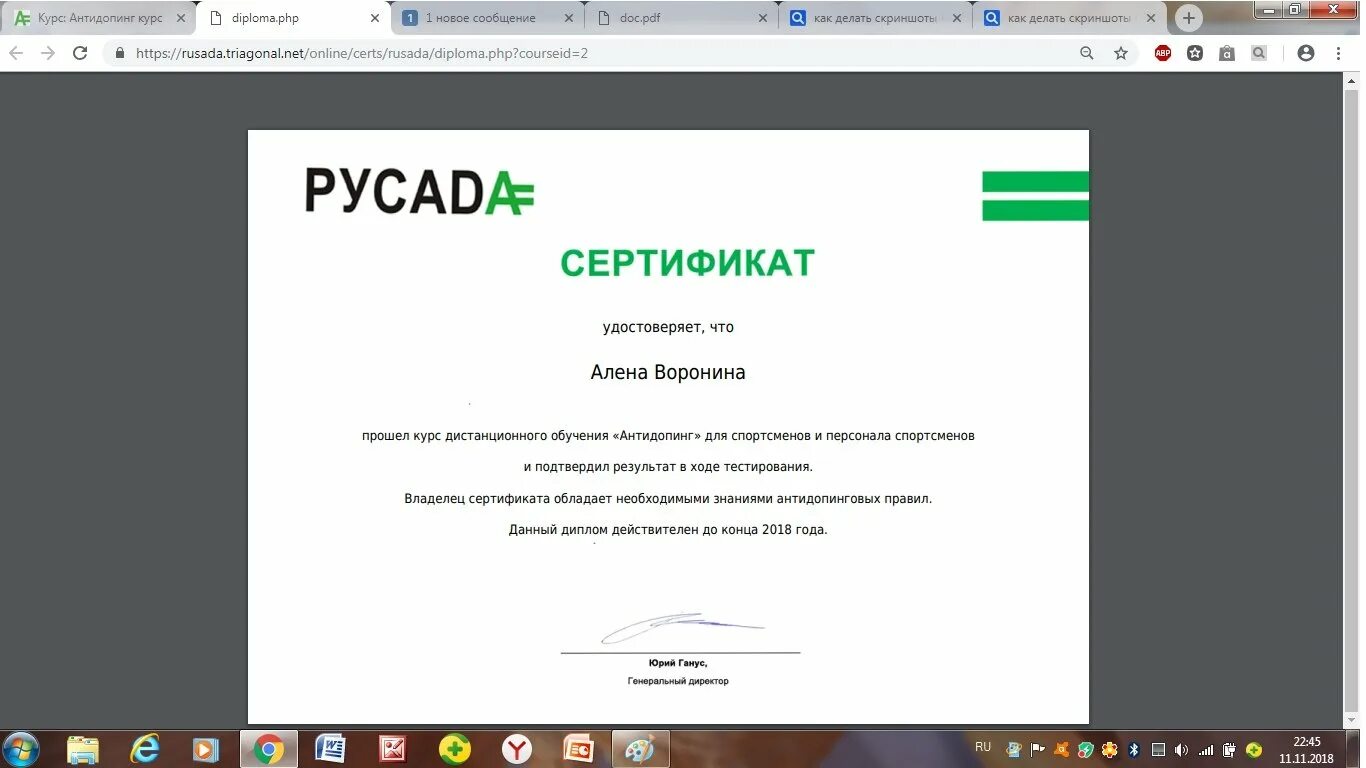The height and width of the screenshot is (768, 1366).
Task: Switch the RU input language indicator
Action: click(x=983, y=747)
